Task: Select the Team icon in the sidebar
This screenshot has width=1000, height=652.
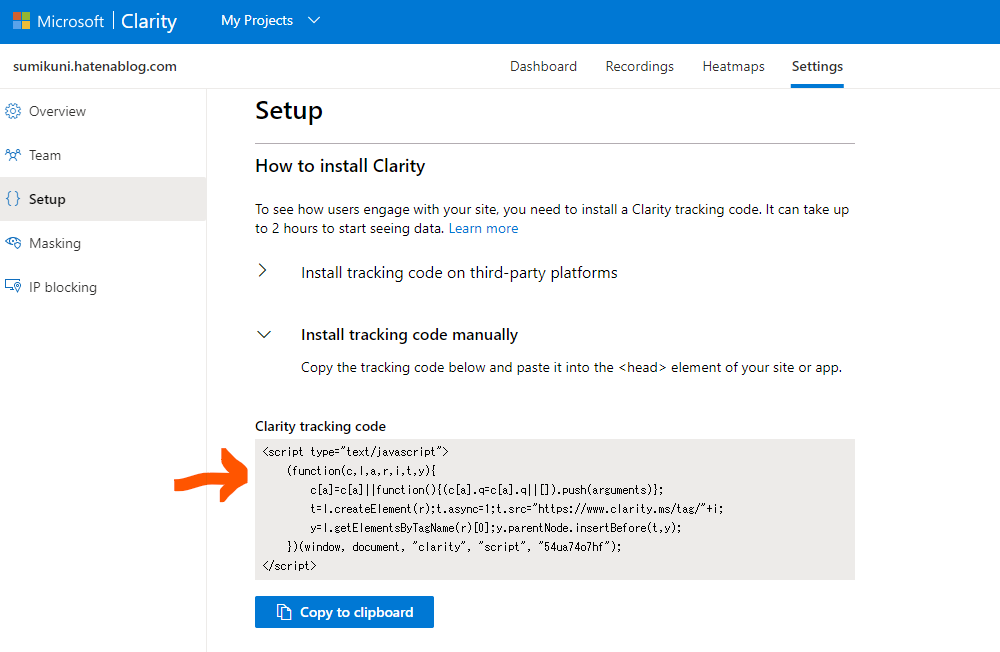Action: click(14, 155)
